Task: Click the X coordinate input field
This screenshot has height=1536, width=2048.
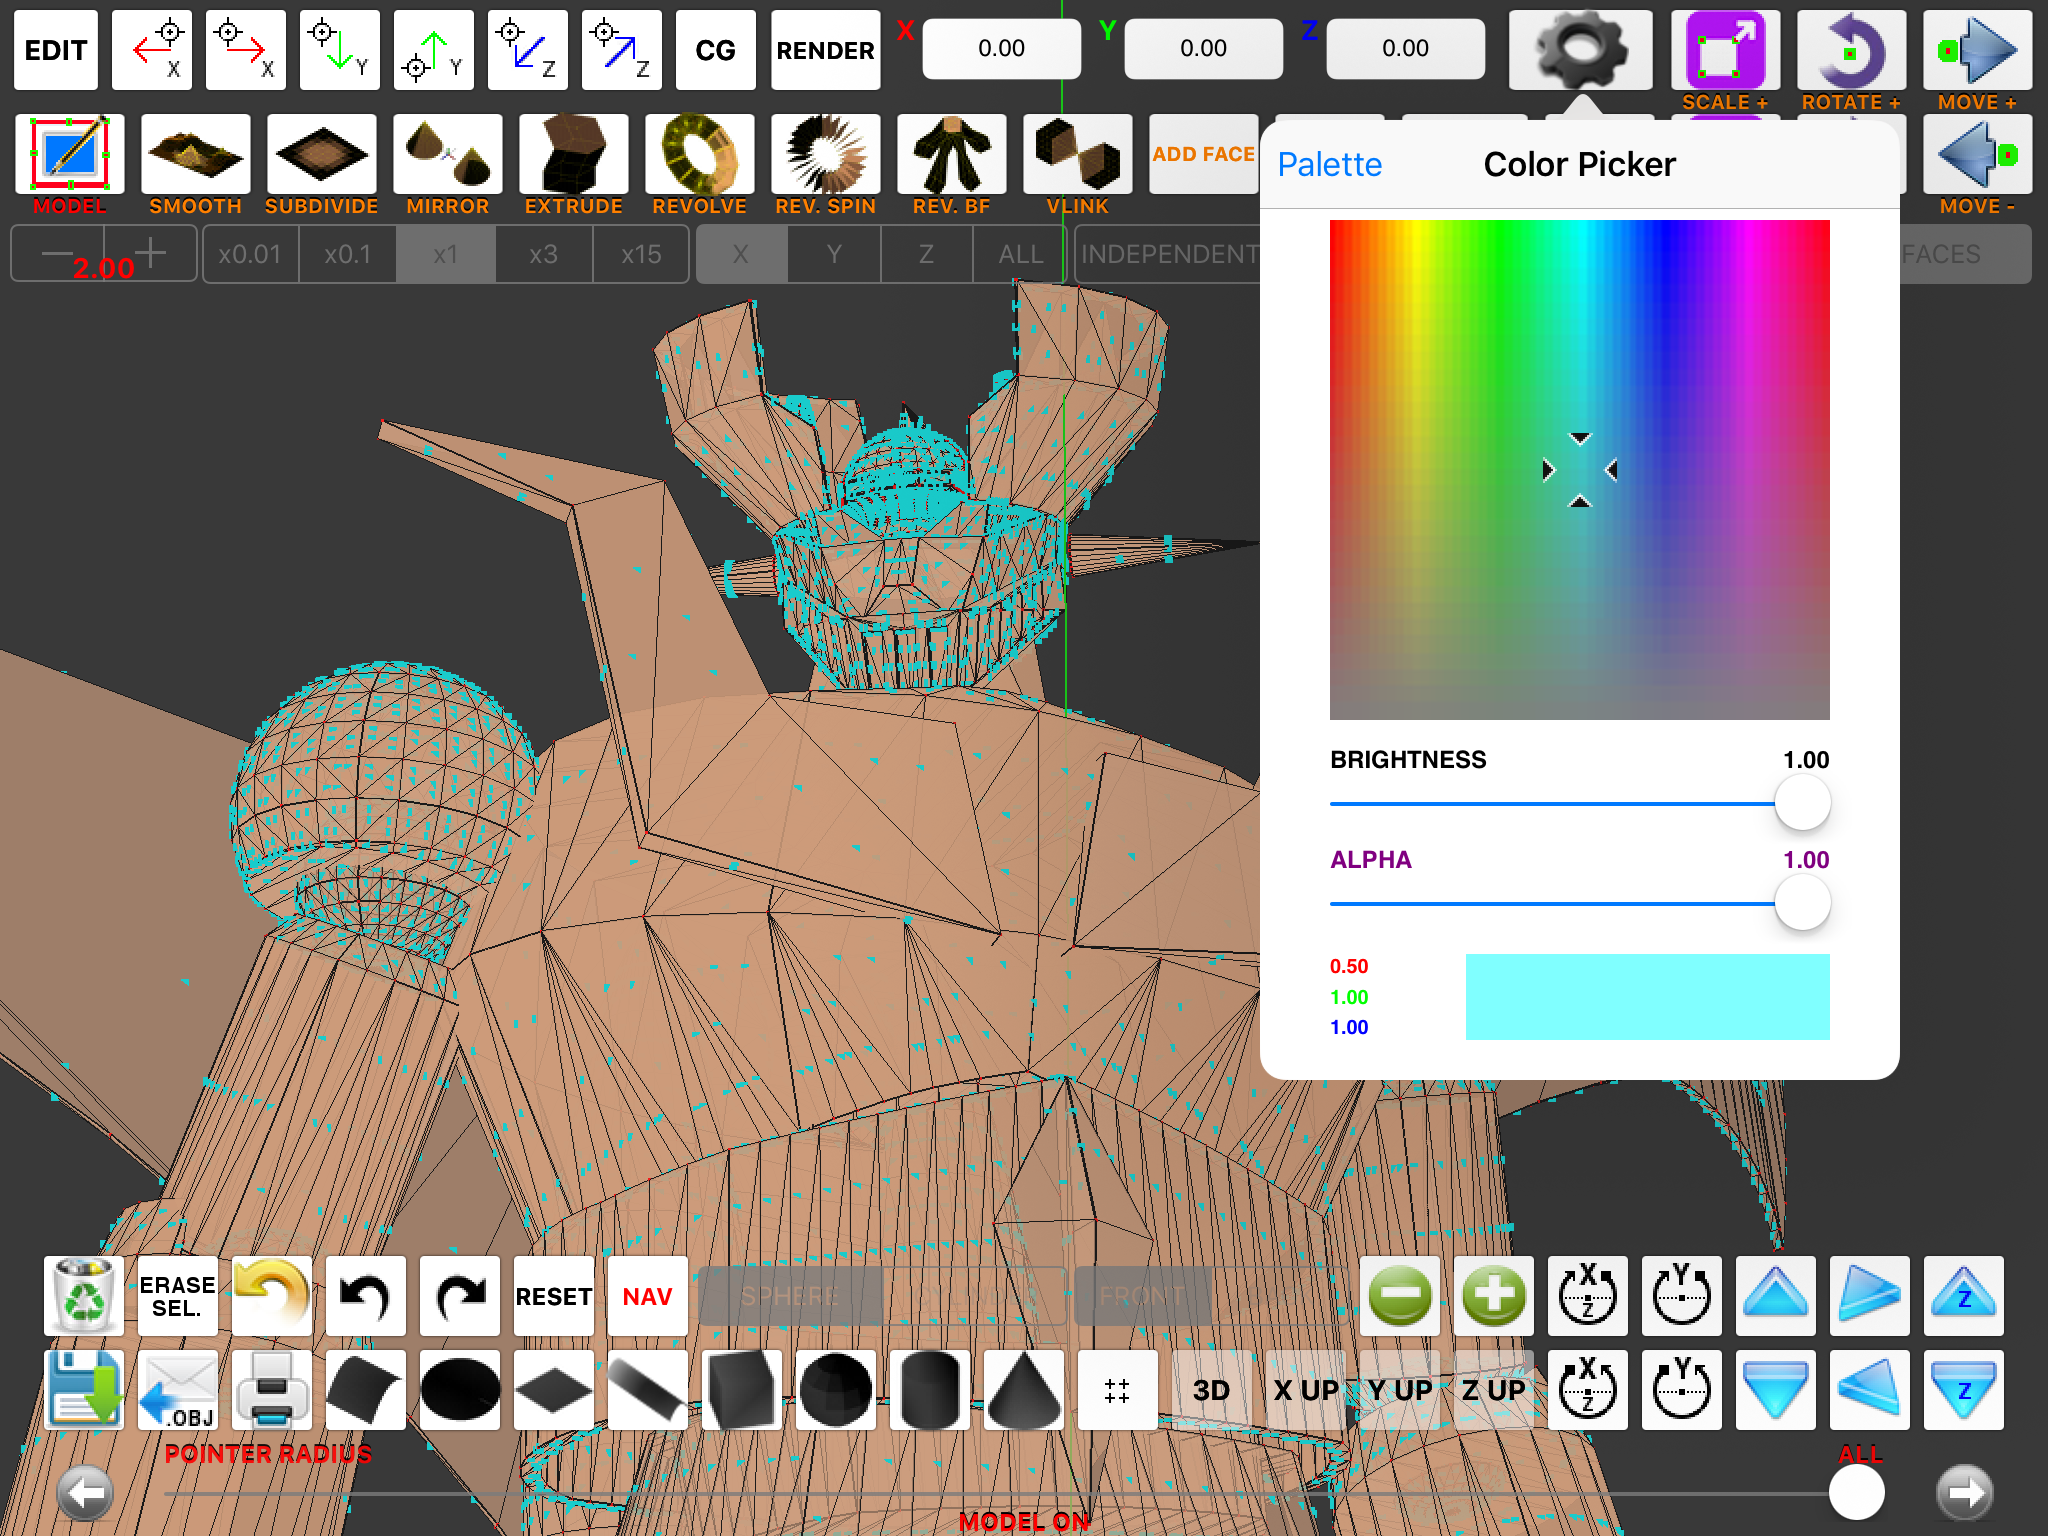Action: (x=1001, y=48)
